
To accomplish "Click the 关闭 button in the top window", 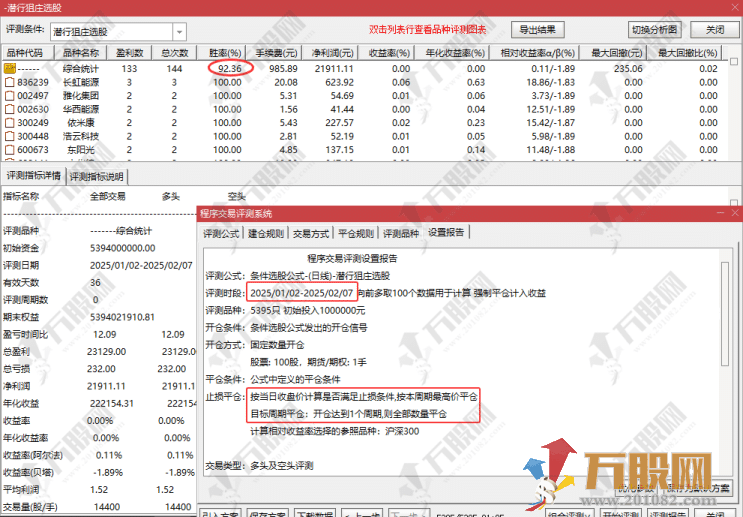I will [x=715, y=29].
